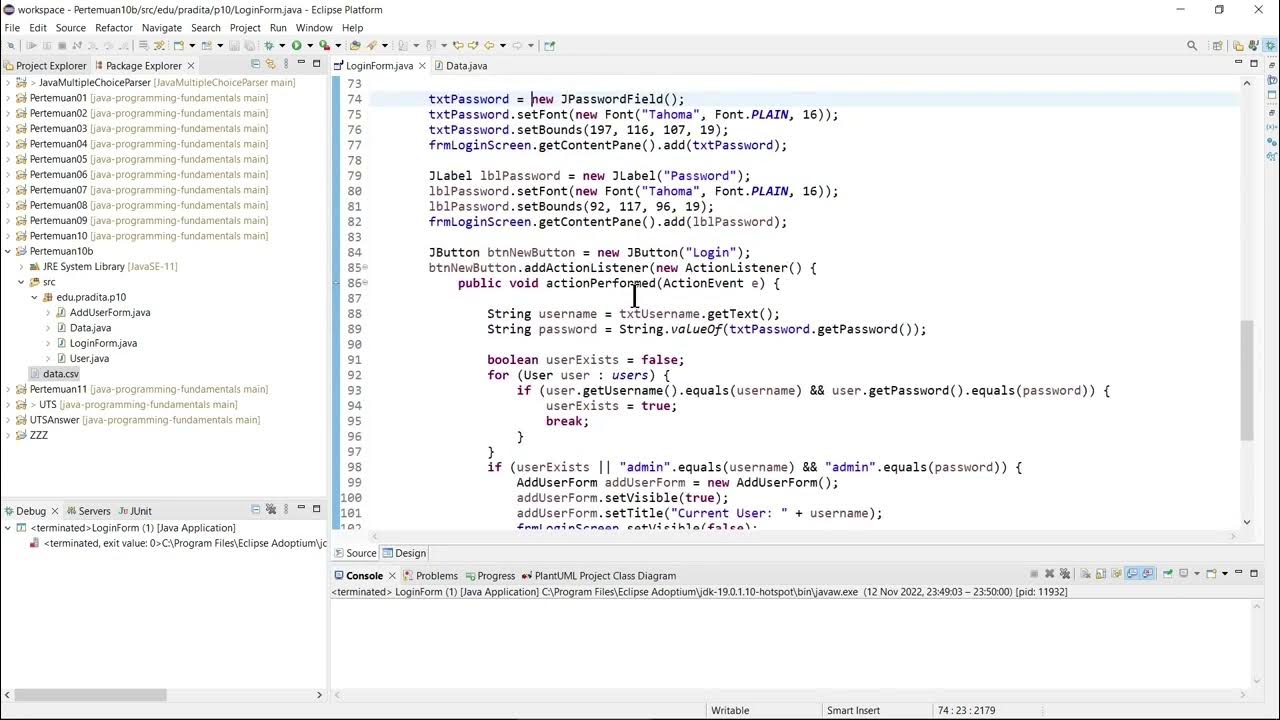Collapse the Pertemuan10b project
1280x720 pixels.
[8, 252]
